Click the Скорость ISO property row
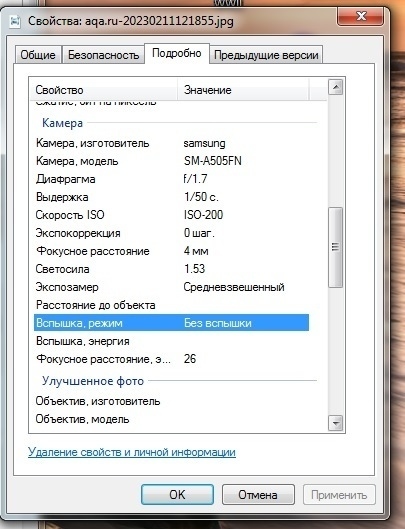The width and height of the screenshot is (405, 529). (171, 215)
